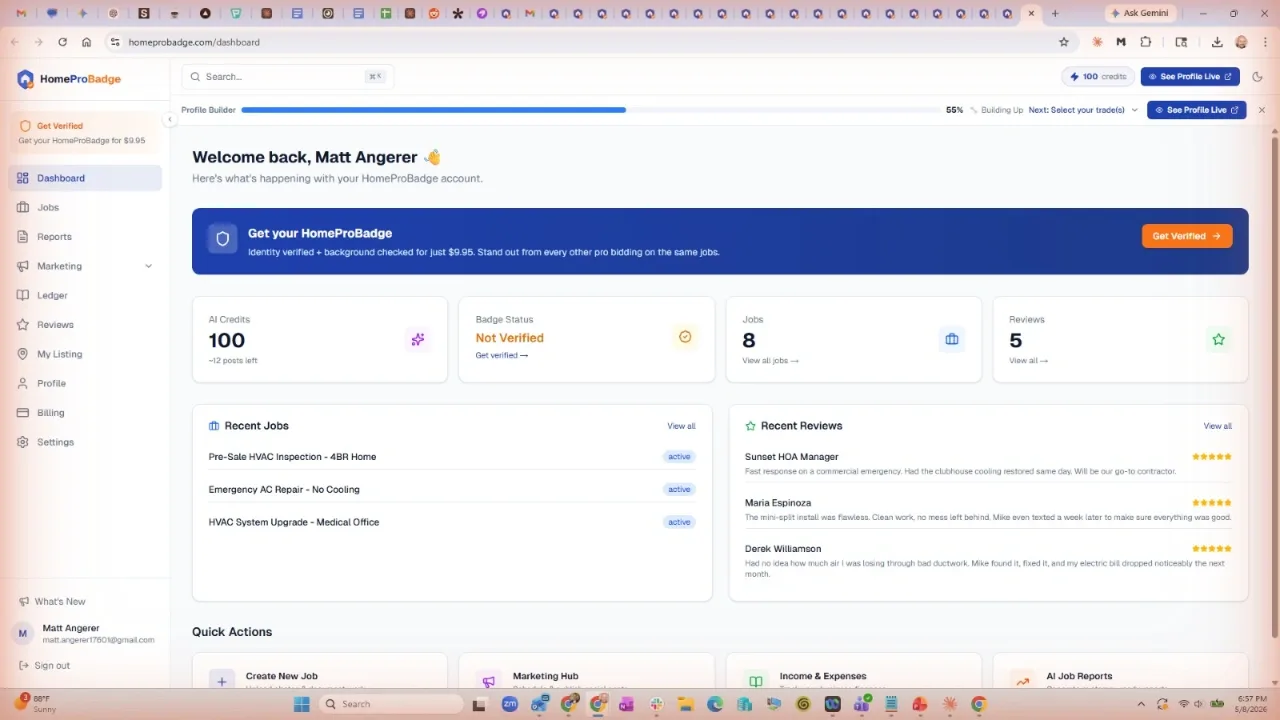The height and width of the screenshot is (720, 1280).
Task: Collapse the sidebar with the chevron handle
Action: point(170,119)
